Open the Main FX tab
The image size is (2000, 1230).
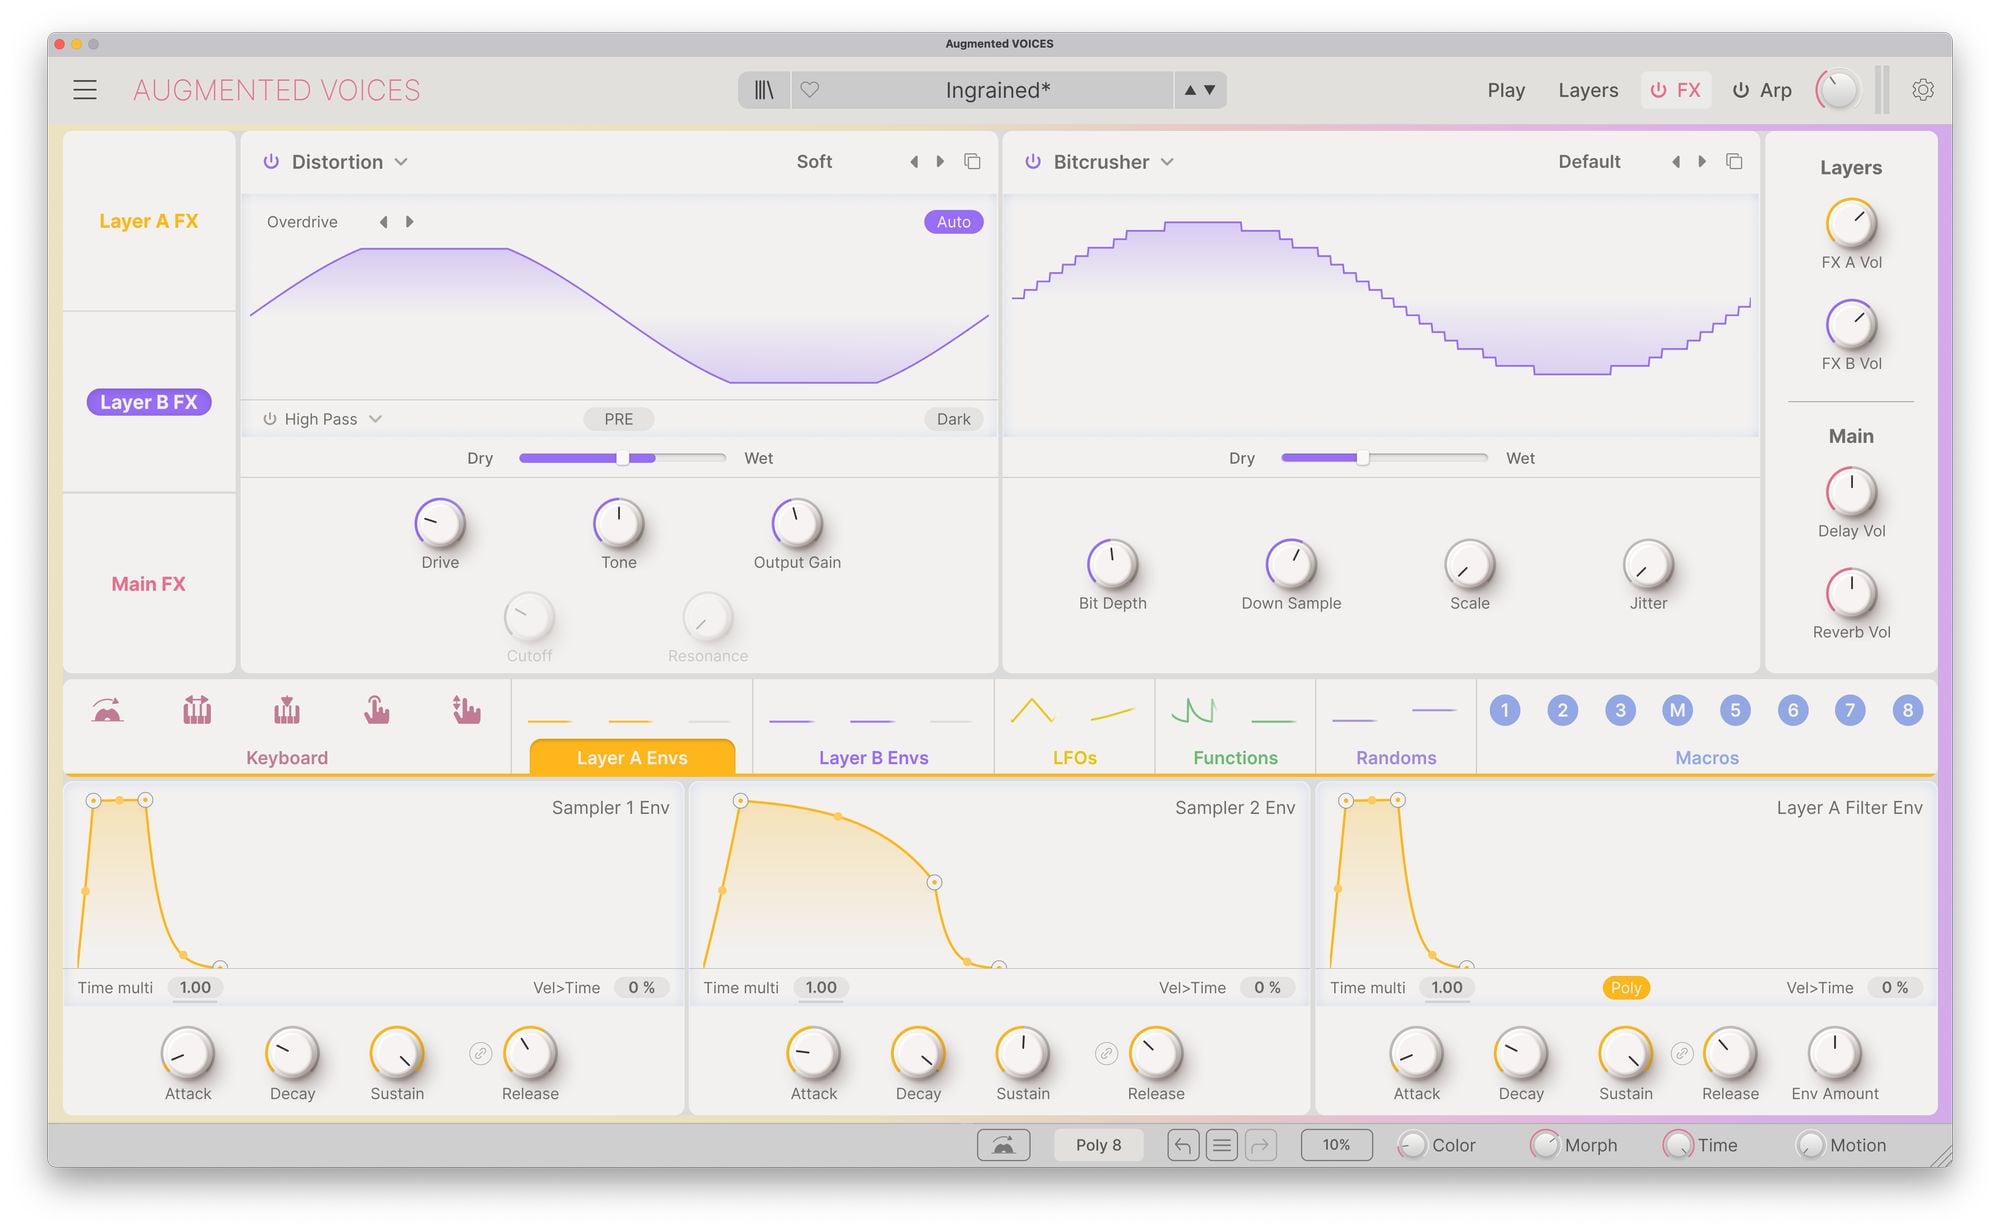point(149,584)
